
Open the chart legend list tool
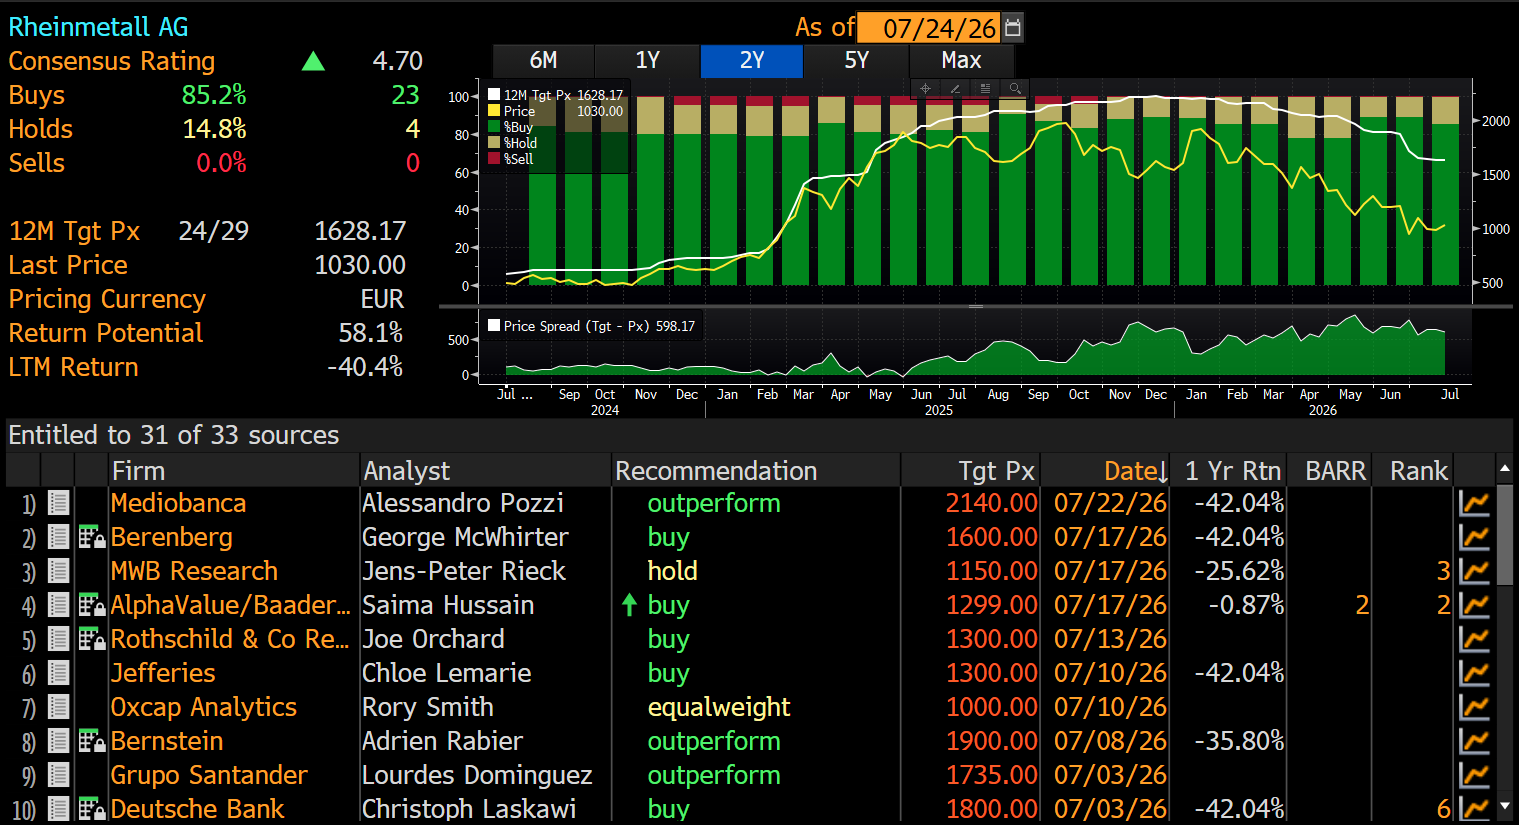pos(985,88)
